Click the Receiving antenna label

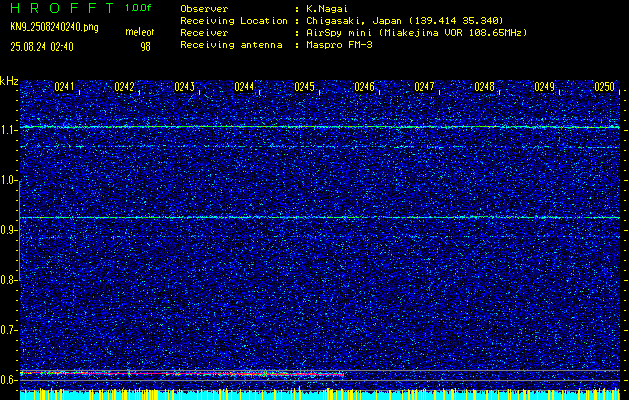pos(231,45)
